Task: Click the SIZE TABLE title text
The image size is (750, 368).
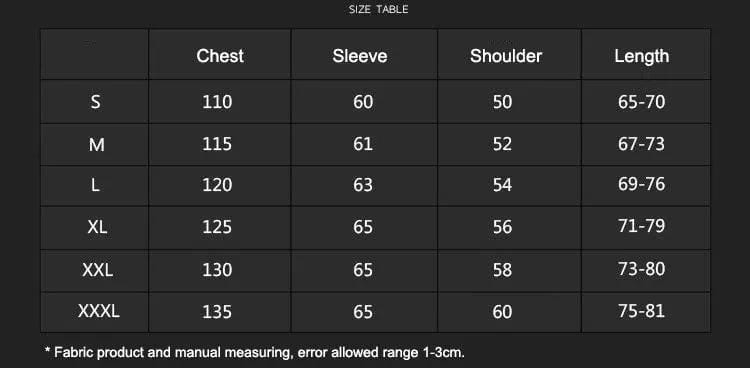Action: pyautogui.click(x=378, y=10)
